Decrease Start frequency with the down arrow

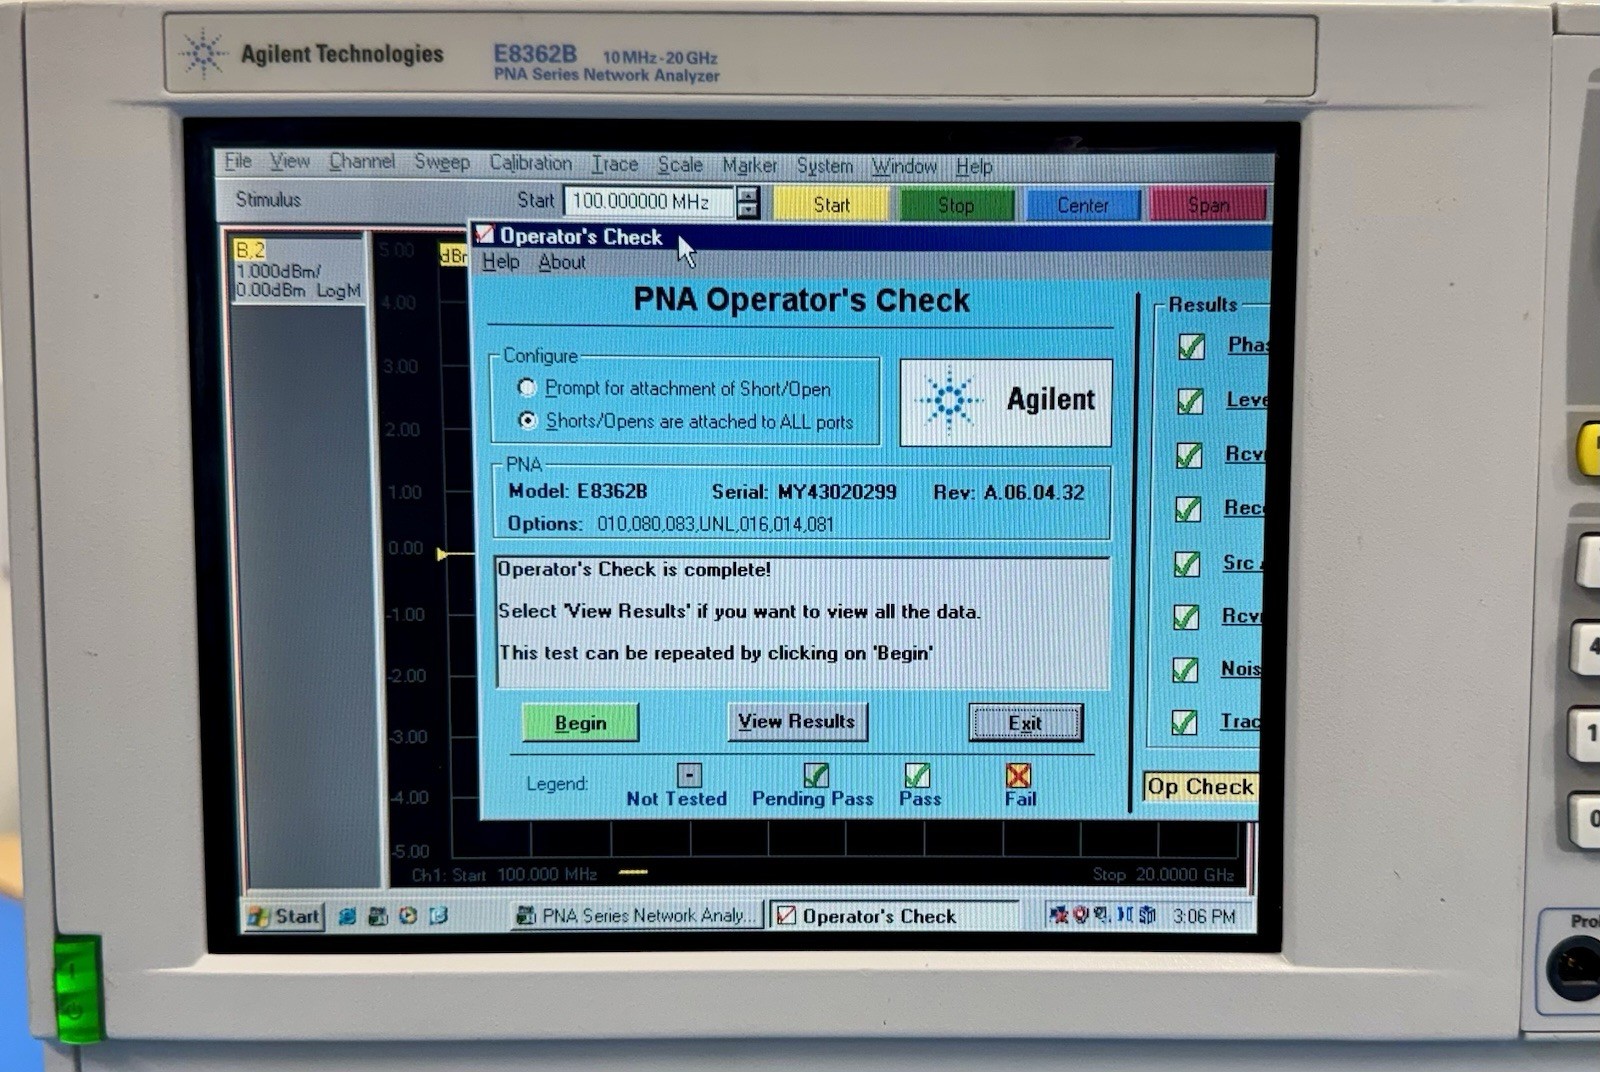[748, 210]
